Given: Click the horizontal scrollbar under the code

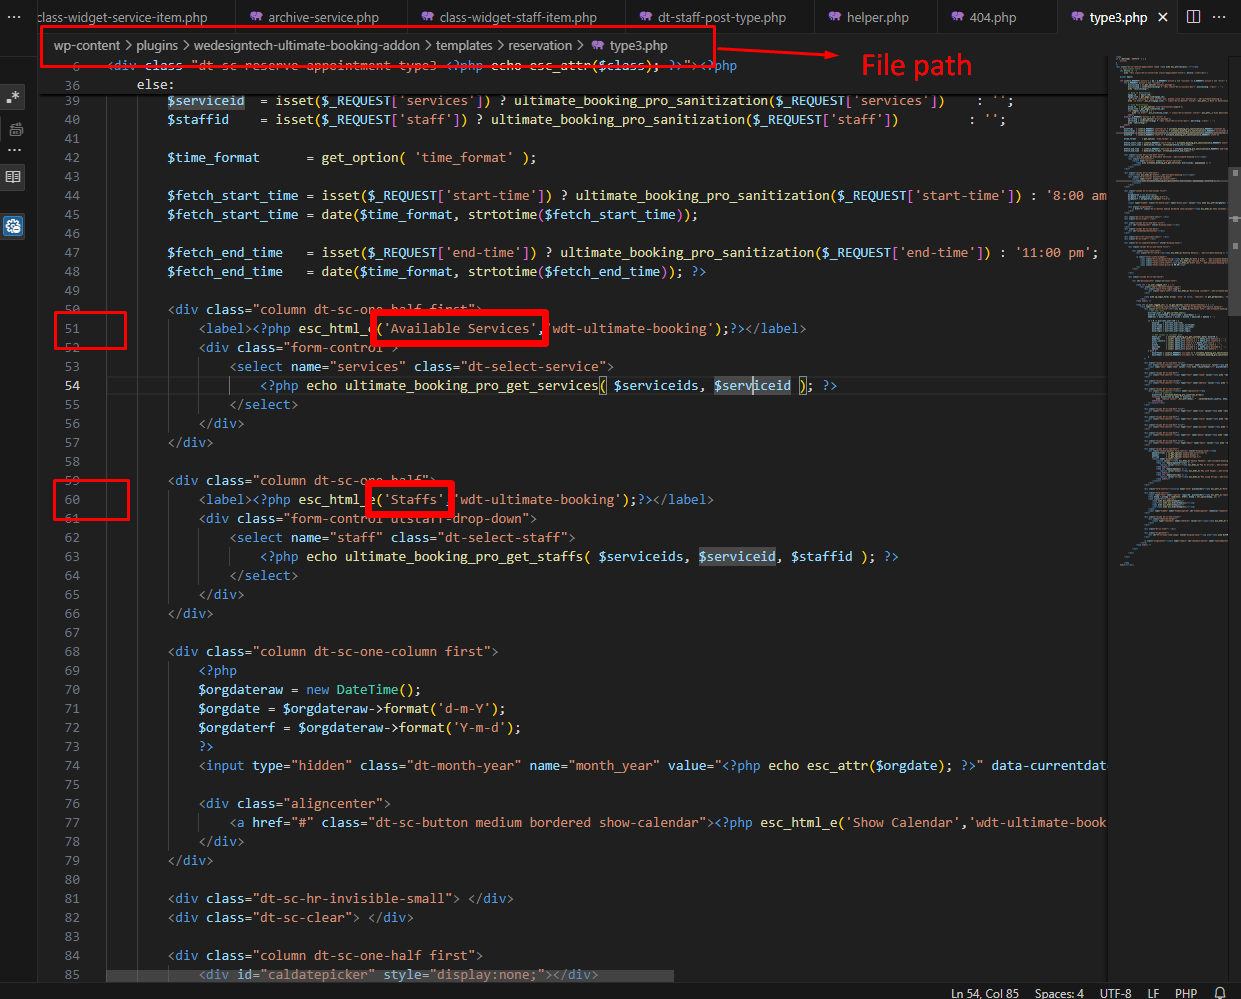Looking at the screenshot, I should (390, 975).
